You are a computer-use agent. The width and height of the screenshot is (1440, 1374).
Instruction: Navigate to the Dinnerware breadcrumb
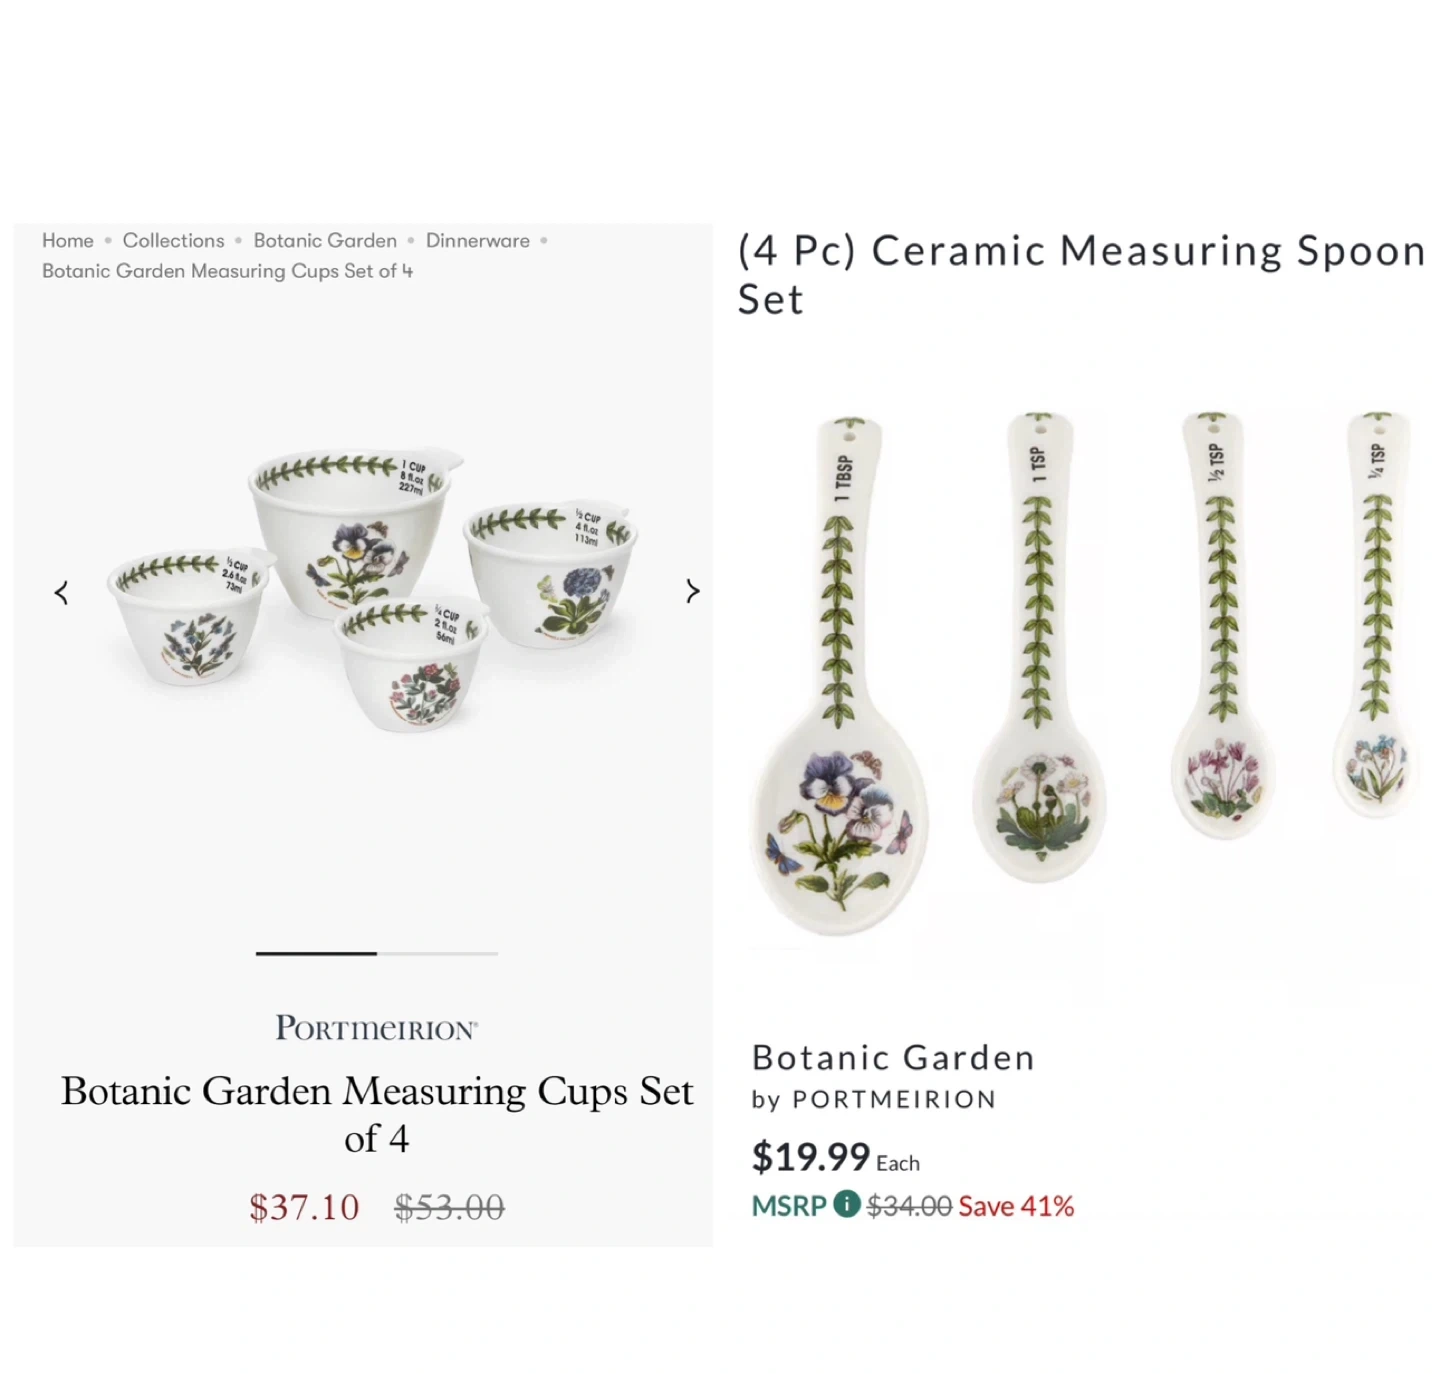click(477, 241)
